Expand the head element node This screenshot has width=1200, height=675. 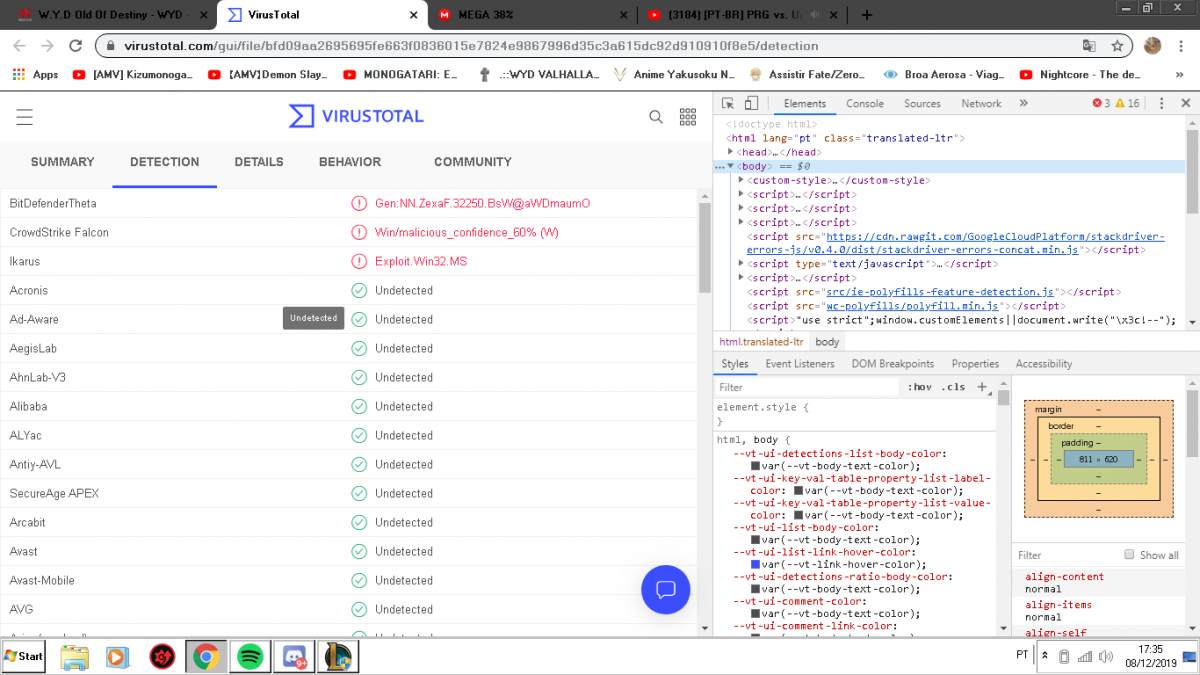[731, 152]
